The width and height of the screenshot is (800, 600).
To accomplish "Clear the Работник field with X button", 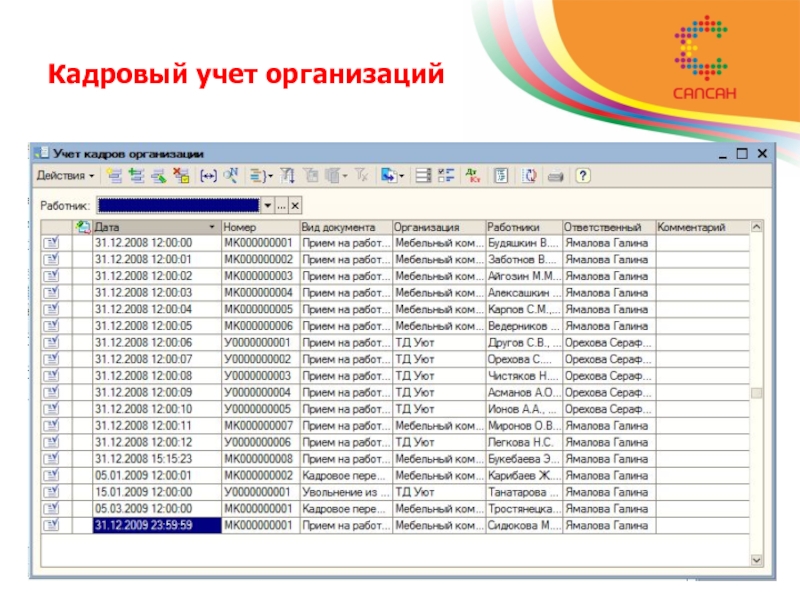I will 295,205.
